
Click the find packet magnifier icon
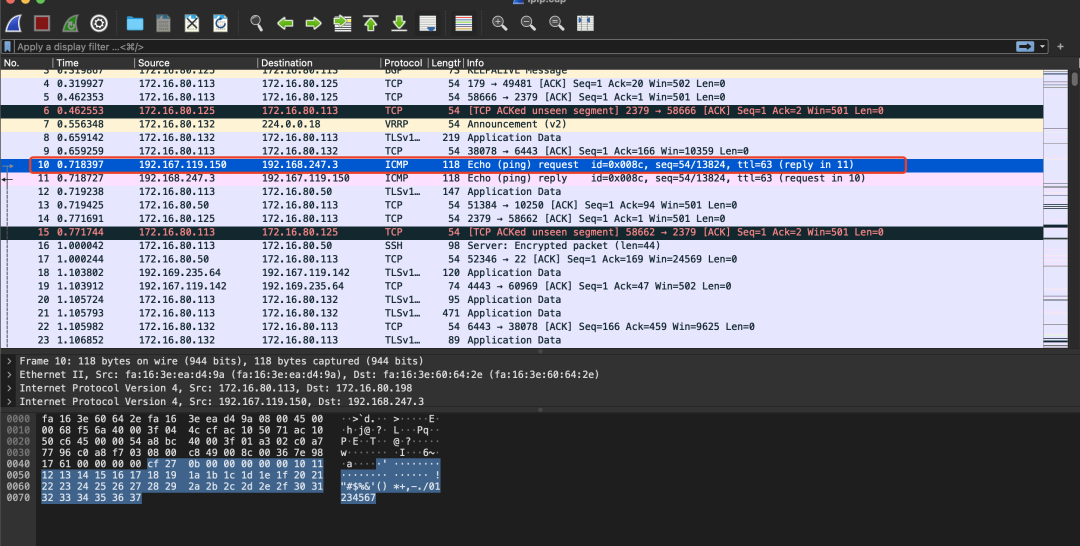[256, 22]
